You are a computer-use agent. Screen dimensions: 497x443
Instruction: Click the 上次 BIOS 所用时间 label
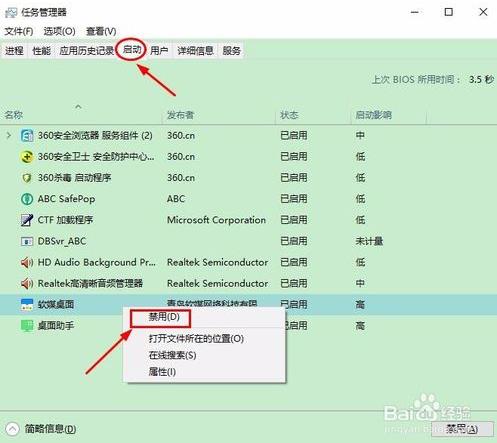click(416, 80)
